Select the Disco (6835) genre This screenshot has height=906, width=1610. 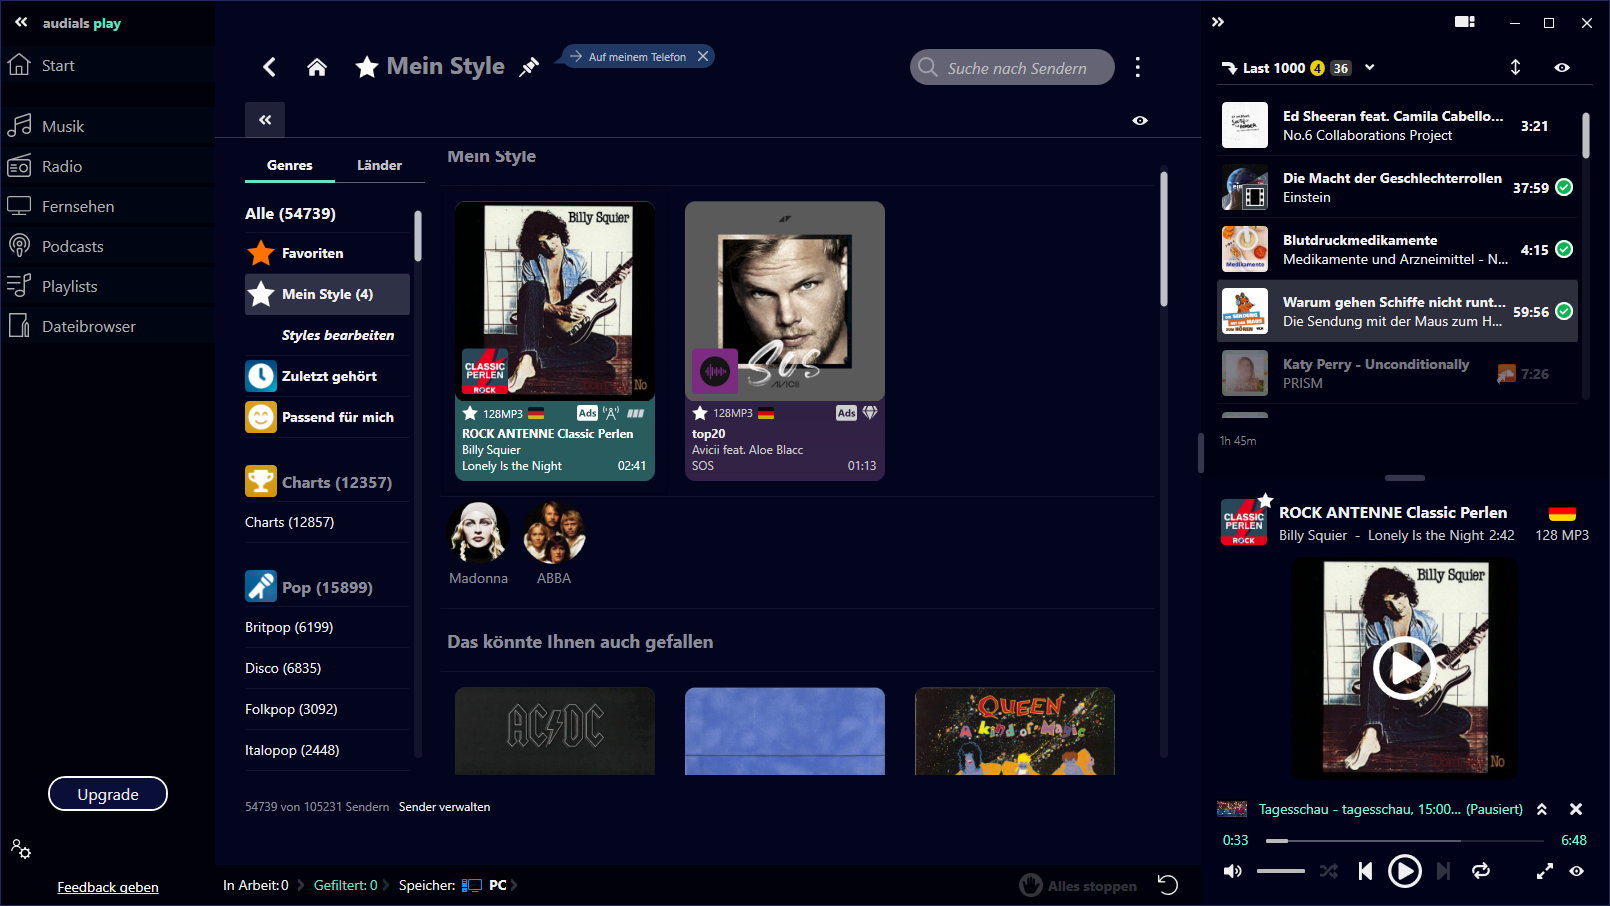[x=283, y=668]
